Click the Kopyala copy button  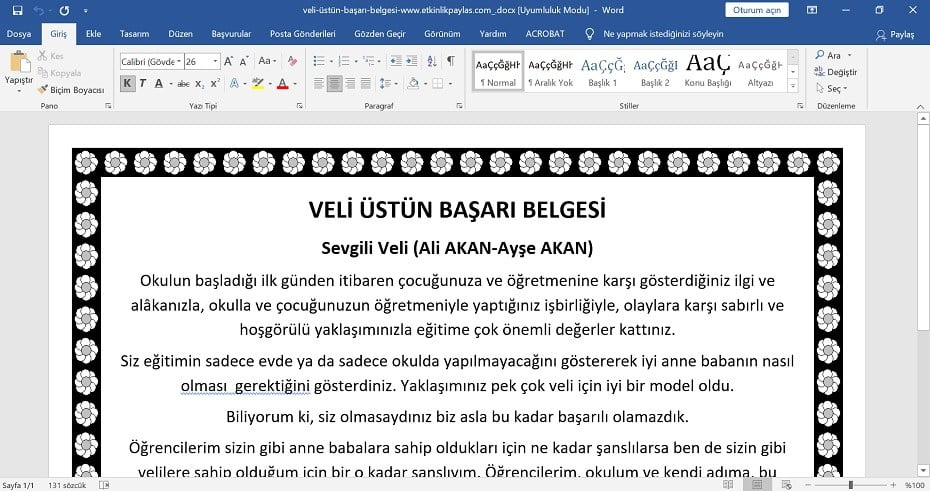pyautogui.click(x=59, y=73)
